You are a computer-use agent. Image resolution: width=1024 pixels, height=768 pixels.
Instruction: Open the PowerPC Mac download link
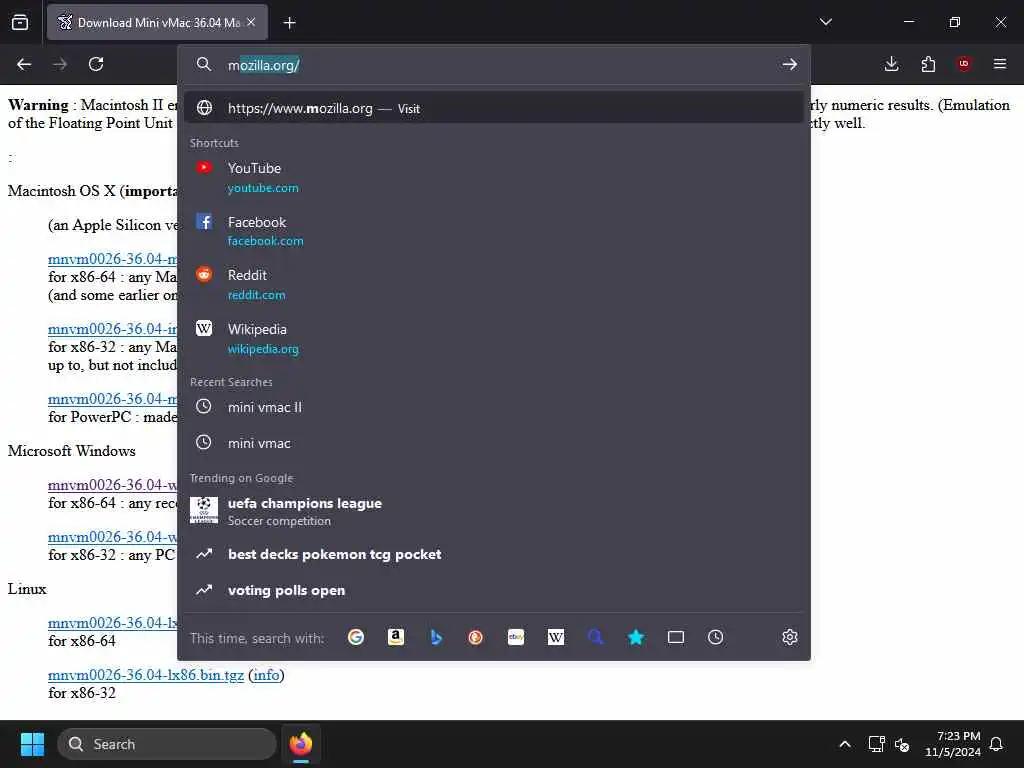pos(112,399)
